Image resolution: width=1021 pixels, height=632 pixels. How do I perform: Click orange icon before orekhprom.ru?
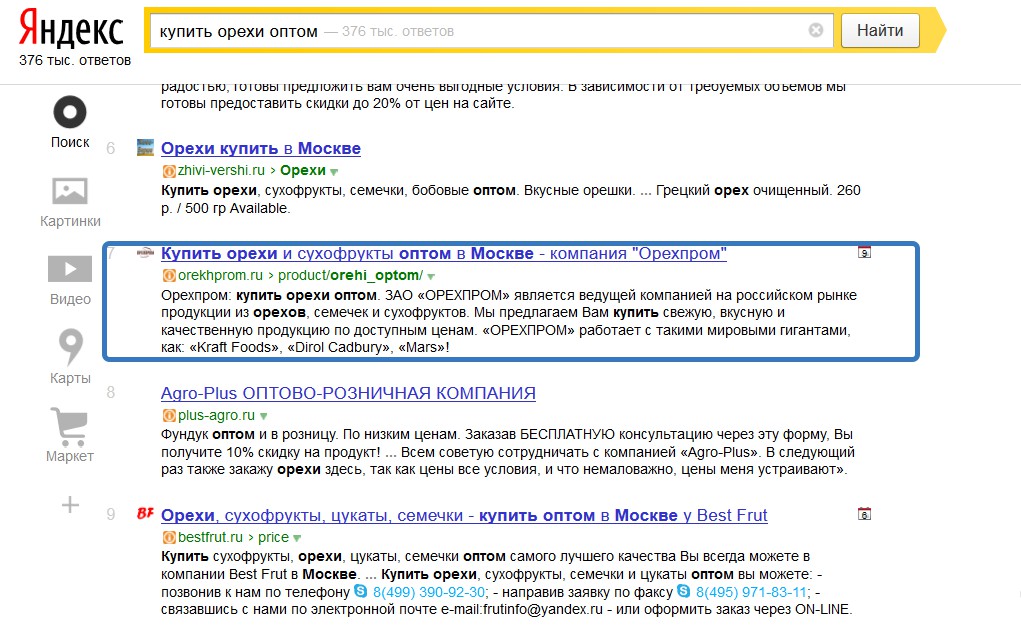click(x=169, y=275)
